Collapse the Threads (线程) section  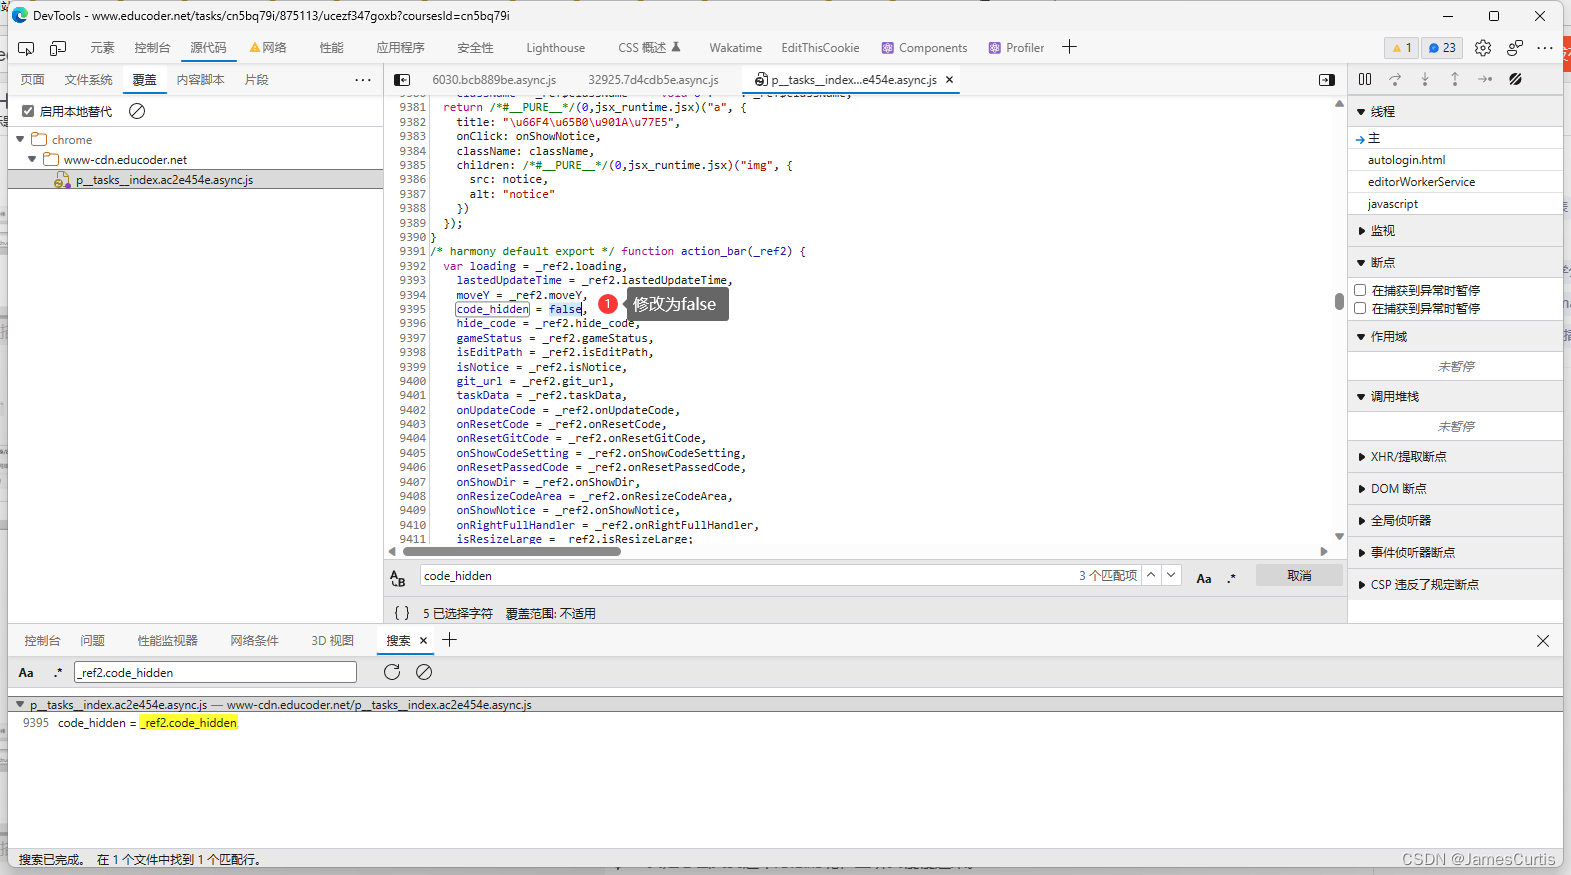1361,112
